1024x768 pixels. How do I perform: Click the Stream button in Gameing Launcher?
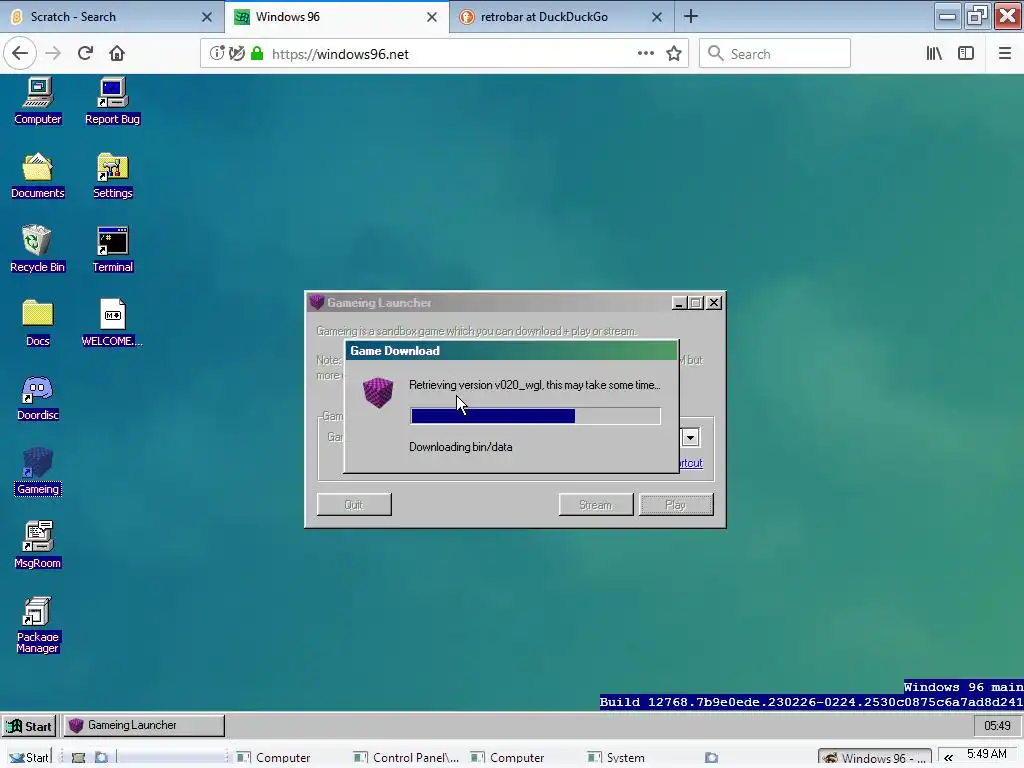click(x=596, y=504)
